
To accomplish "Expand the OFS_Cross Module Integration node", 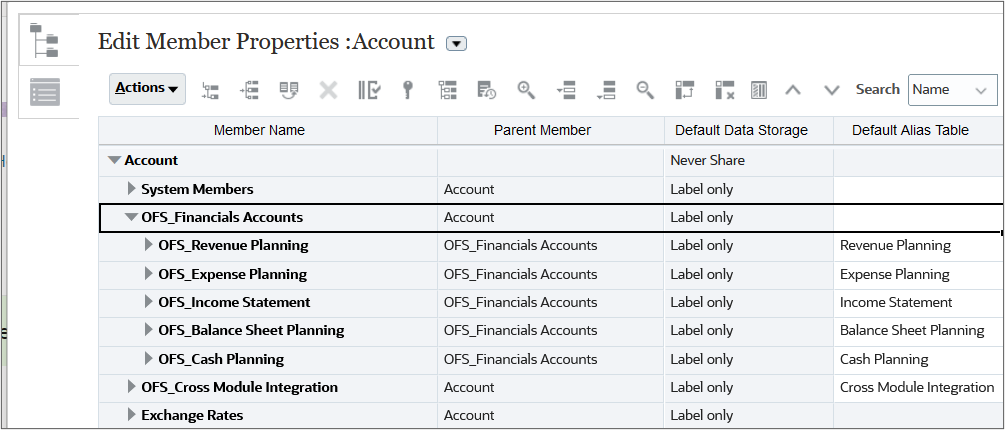I will click(x=131, y=387).
